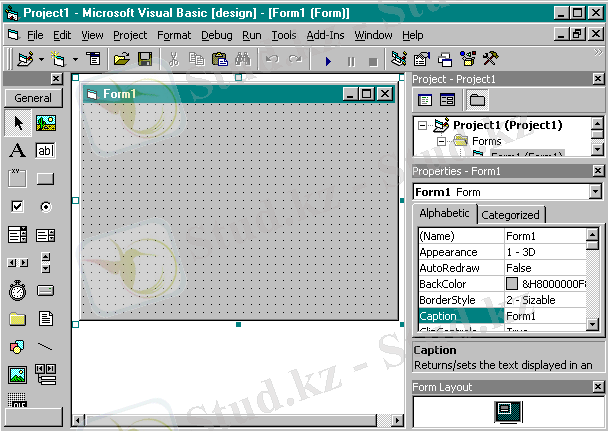Viewport: 608px width, 431px height.
Task: Switch to the Categorized tab
Action: (x=510, y=215)
